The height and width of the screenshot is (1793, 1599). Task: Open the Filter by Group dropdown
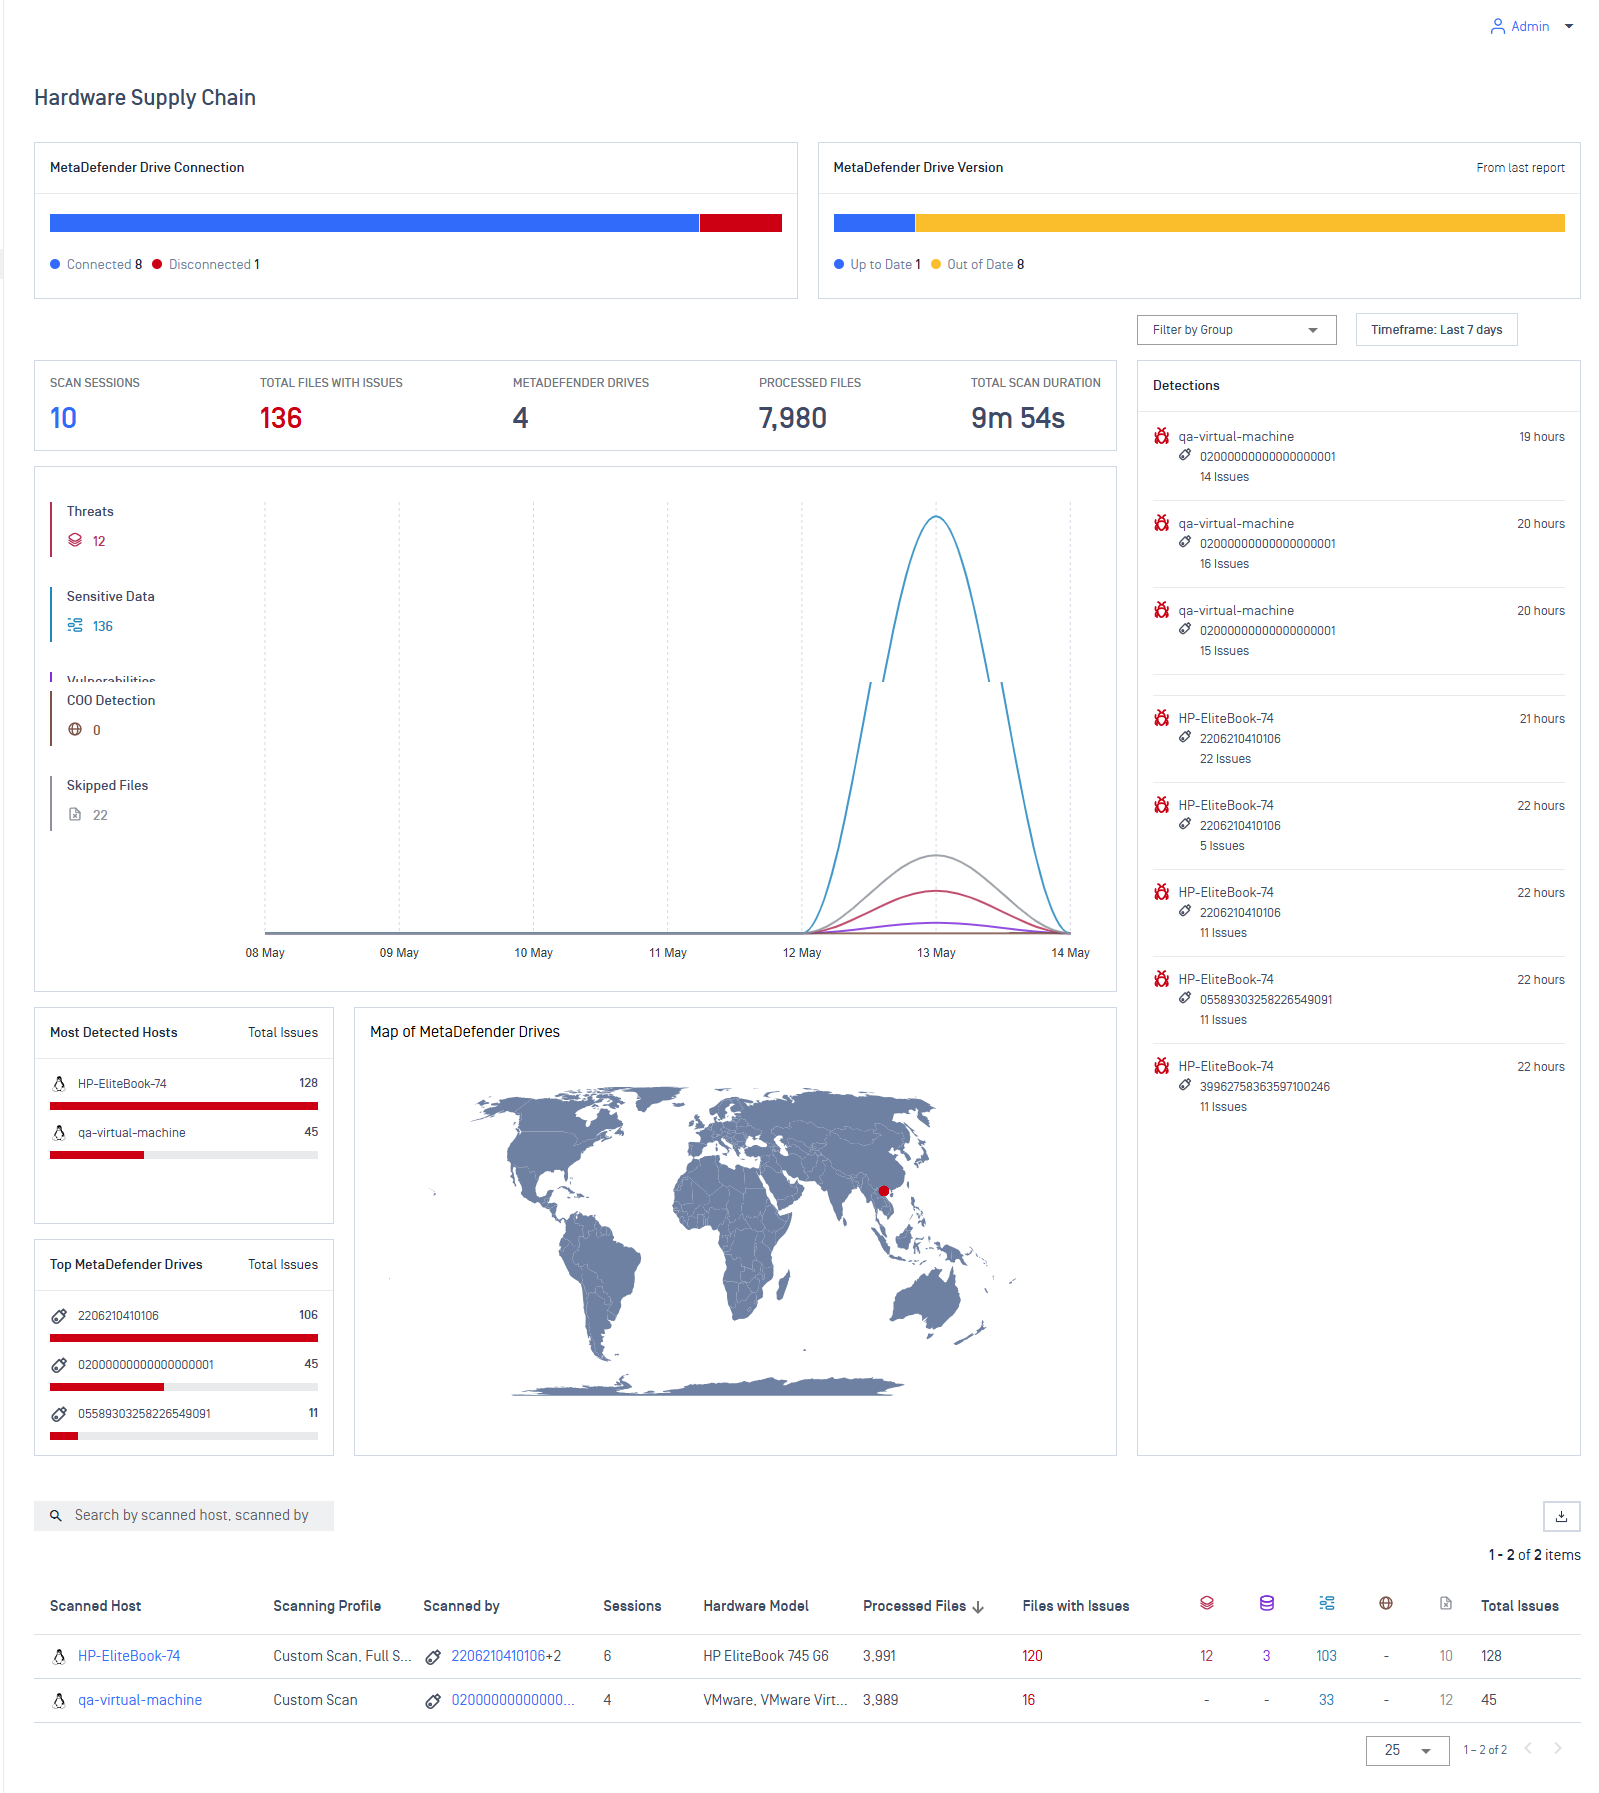[x=1236, y=330]
